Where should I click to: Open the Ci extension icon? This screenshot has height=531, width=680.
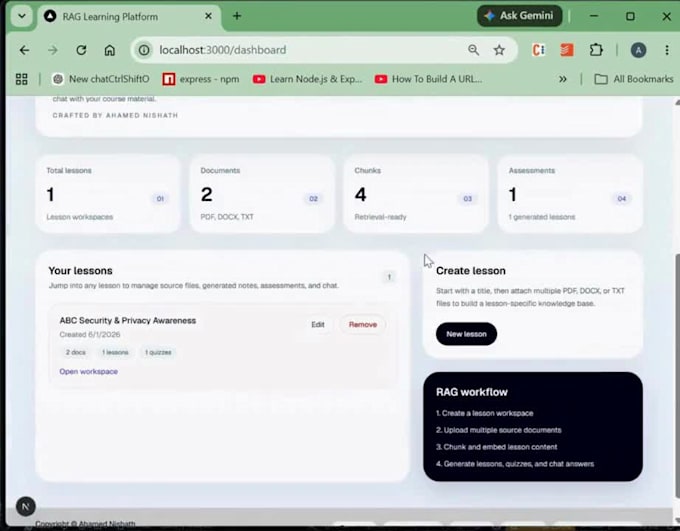point(539,50)
